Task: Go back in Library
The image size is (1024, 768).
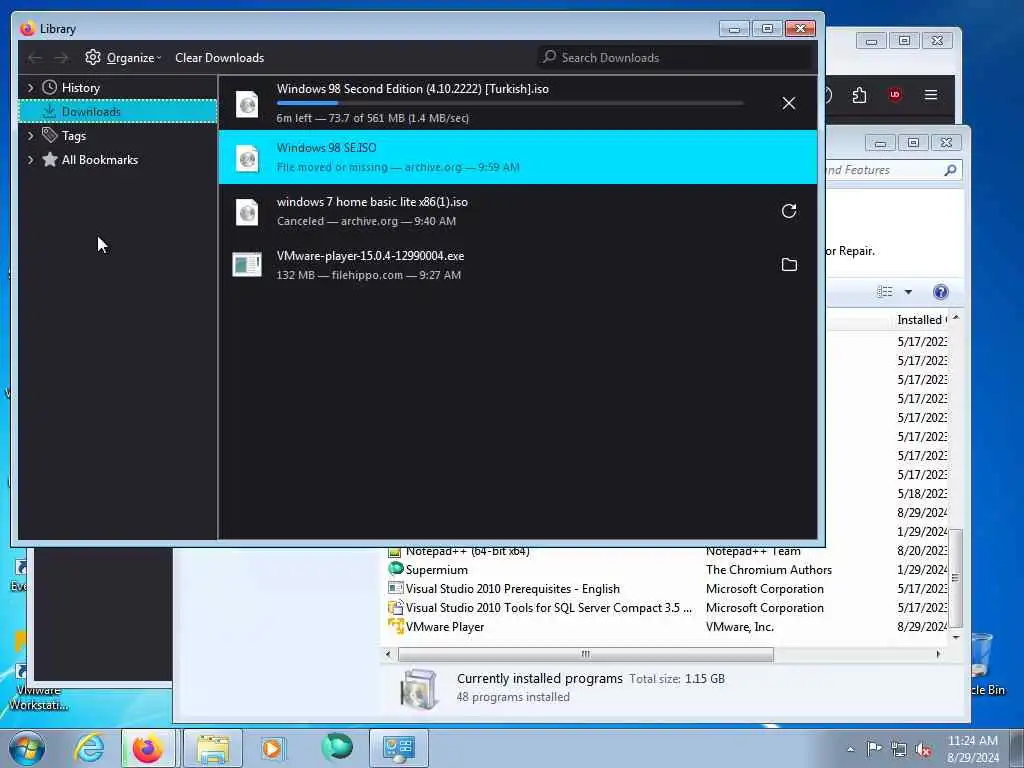Action: pos(35,58)
